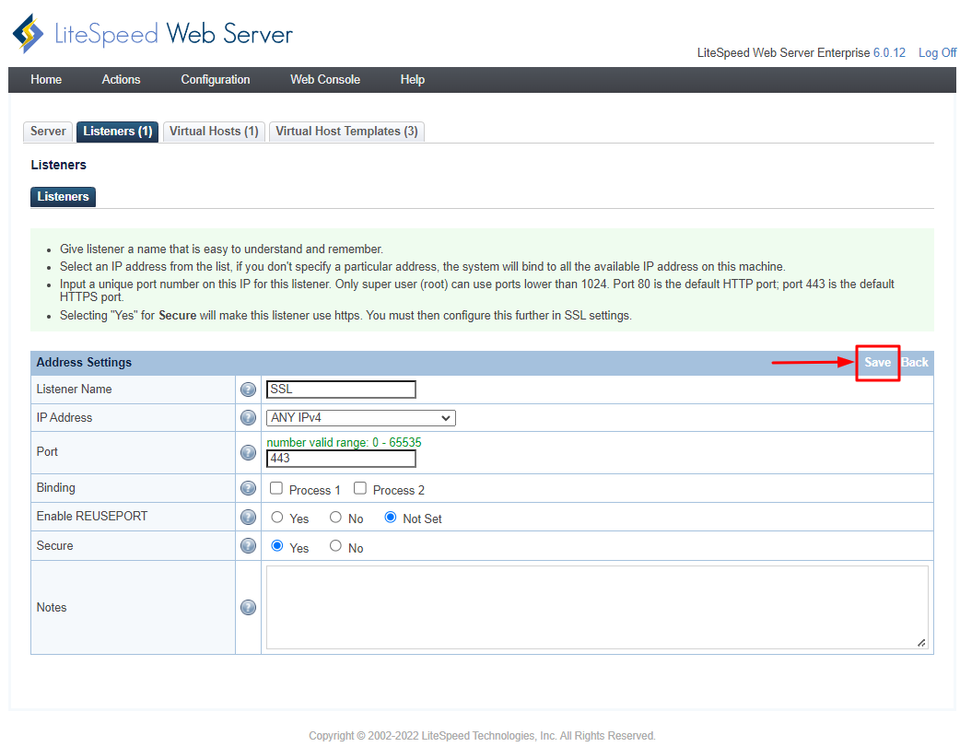This screenshot has height=756, width=960.
Task: Open help for the Binding option
Action: tap(248, 488)
